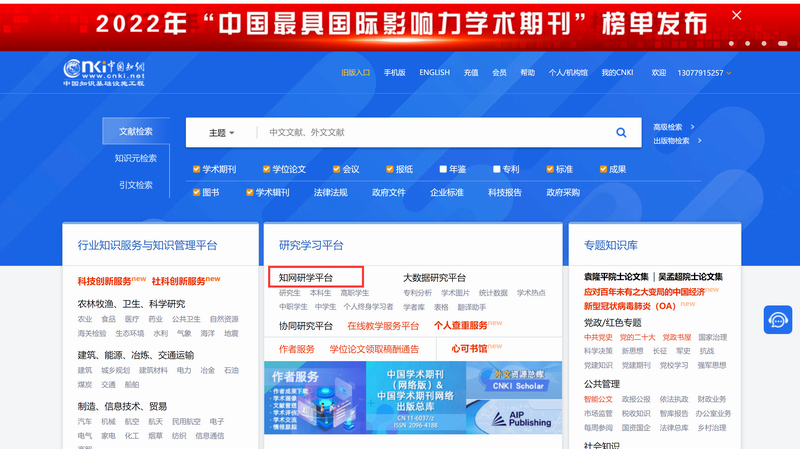Click the 旧版入口 menu link
800x449 pixels.
click(x=356, y=72)
